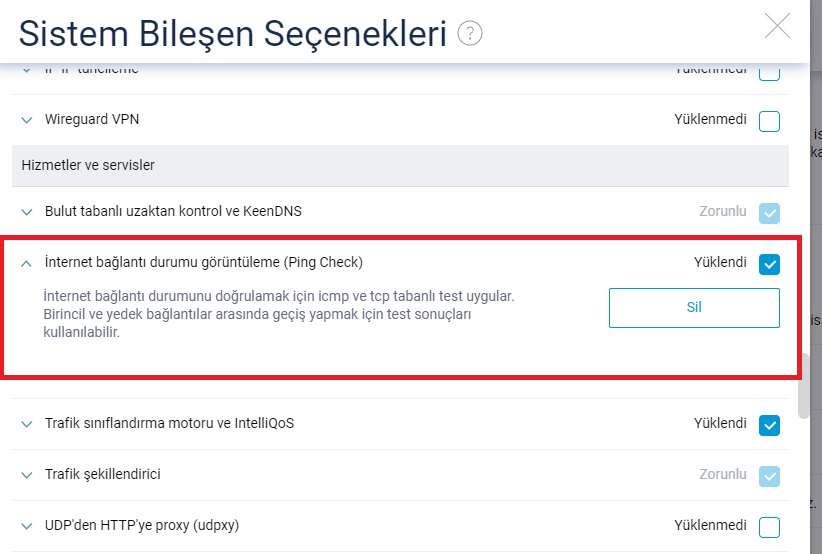822x554 pixels.
Task: Enable UDP'den HTTP'ye proxy checkbox
Action: [x=769, y=527]
